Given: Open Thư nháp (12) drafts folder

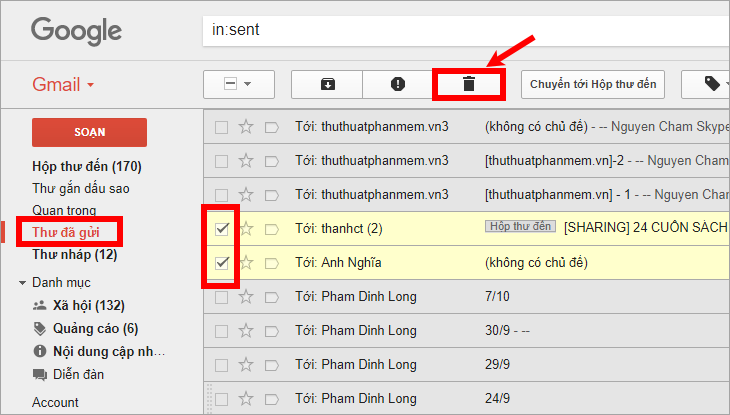Looking at the screenshot, I should pyautogui.click(x=74, y=254).
